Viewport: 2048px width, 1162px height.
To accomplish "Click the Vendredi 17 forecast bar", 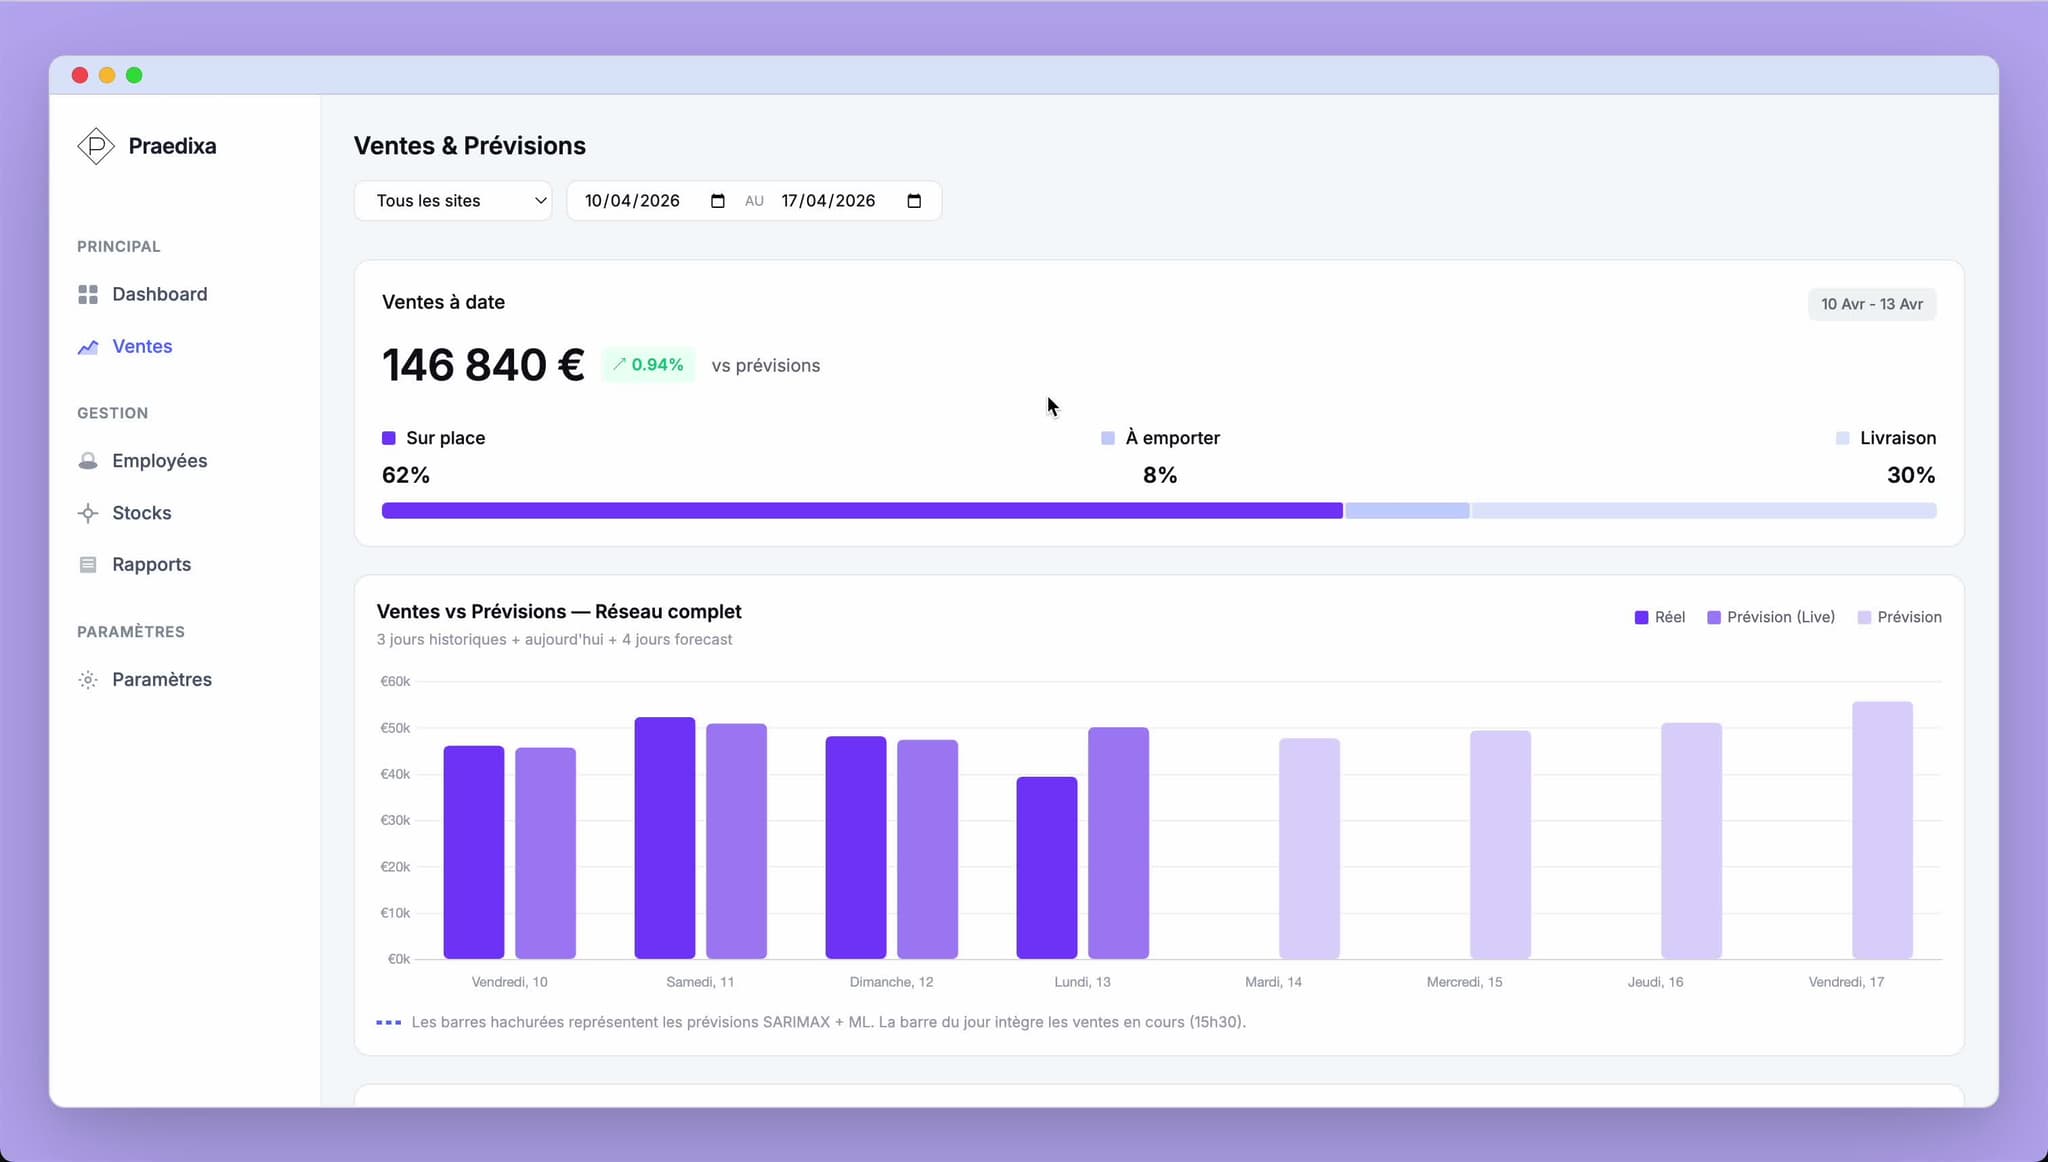I will tap(1881, 830).
